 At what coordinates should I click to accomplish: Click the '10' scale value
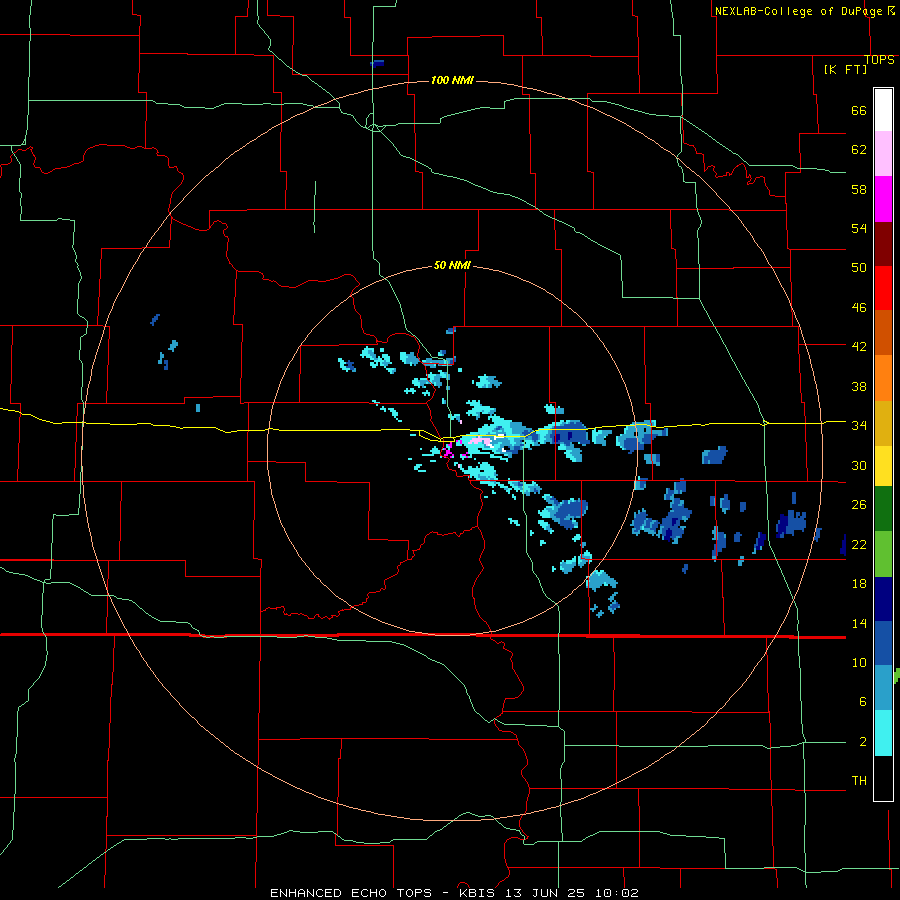[859, 662]
